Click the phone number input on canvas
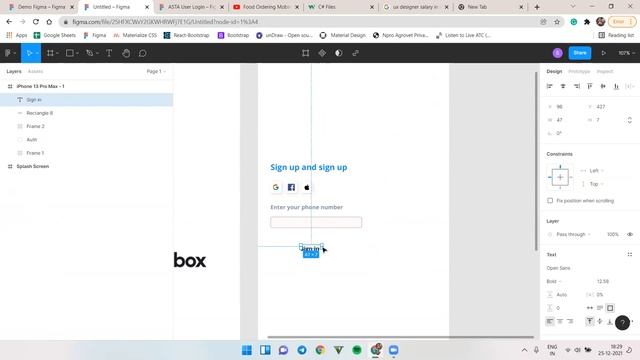This screenshot has width=640, height=360. tap(316, 222)
